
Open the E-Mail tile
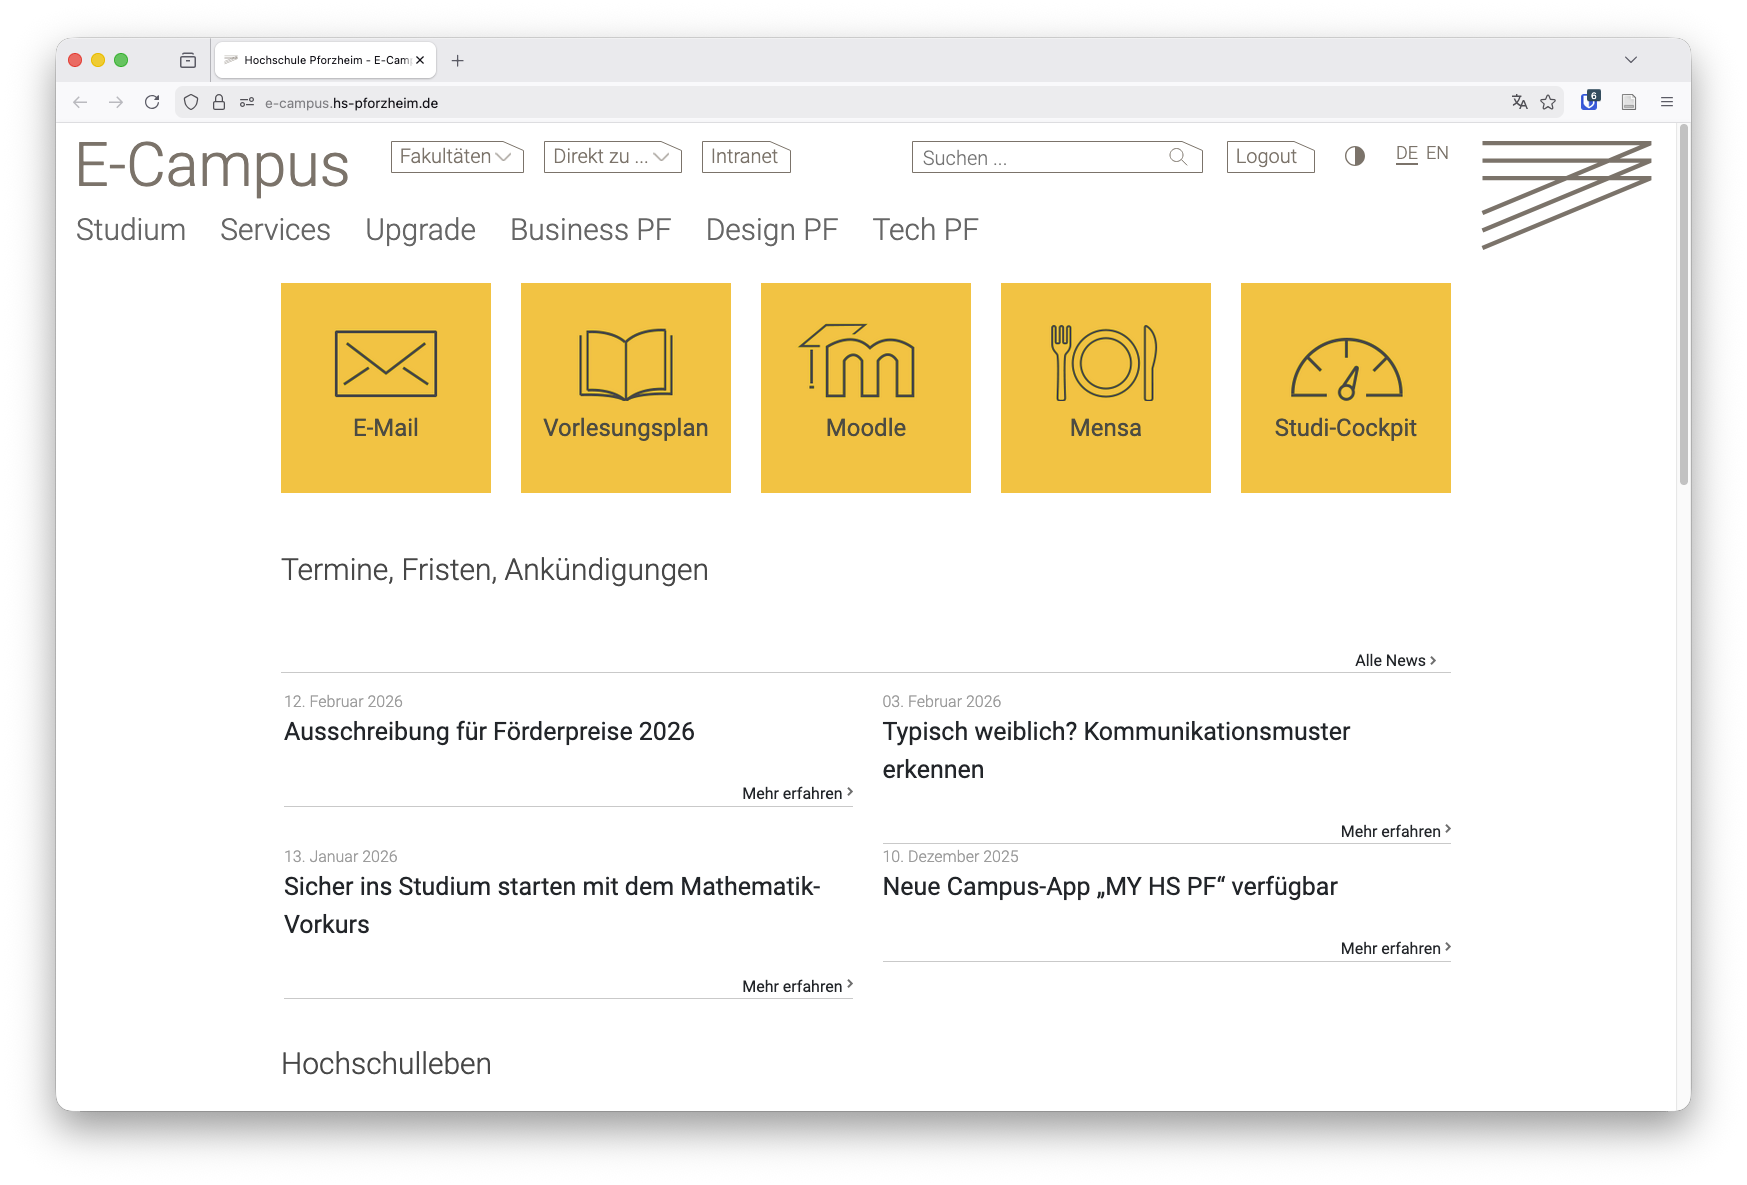click(x=385, y=388)
